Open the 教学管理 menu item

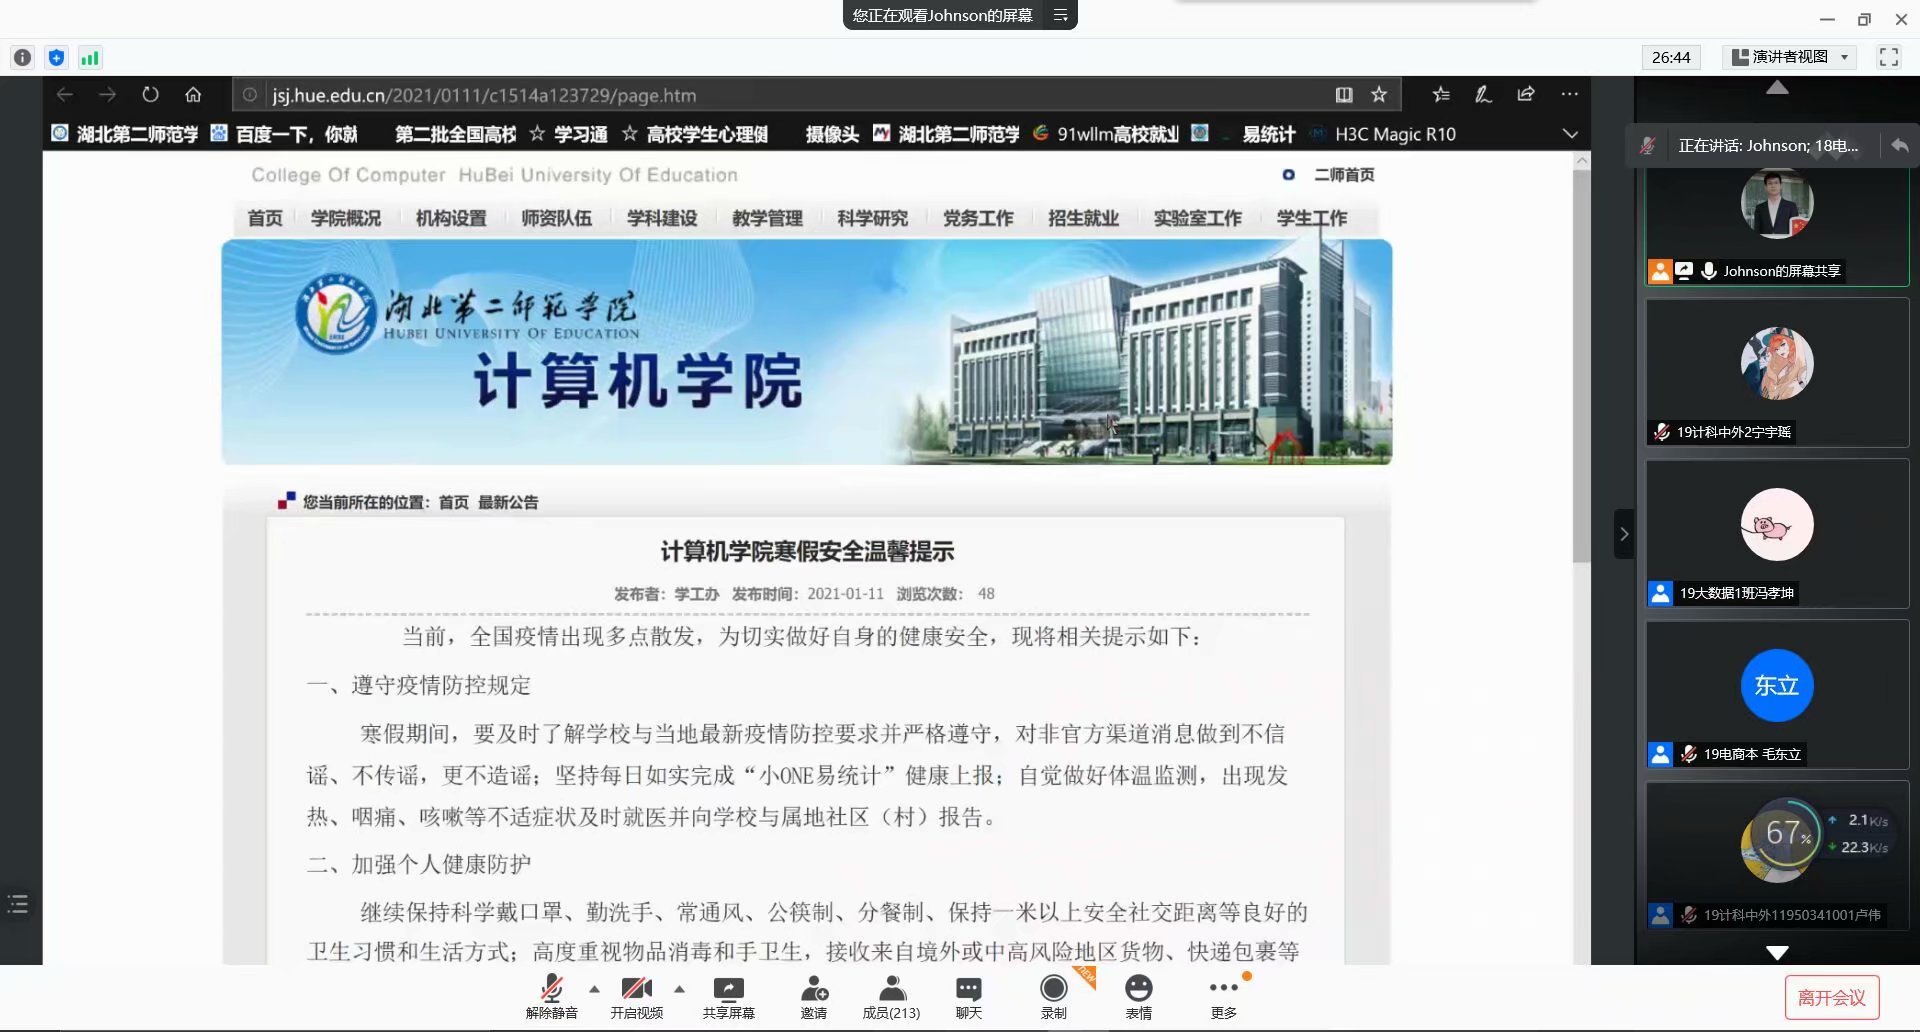767,218
